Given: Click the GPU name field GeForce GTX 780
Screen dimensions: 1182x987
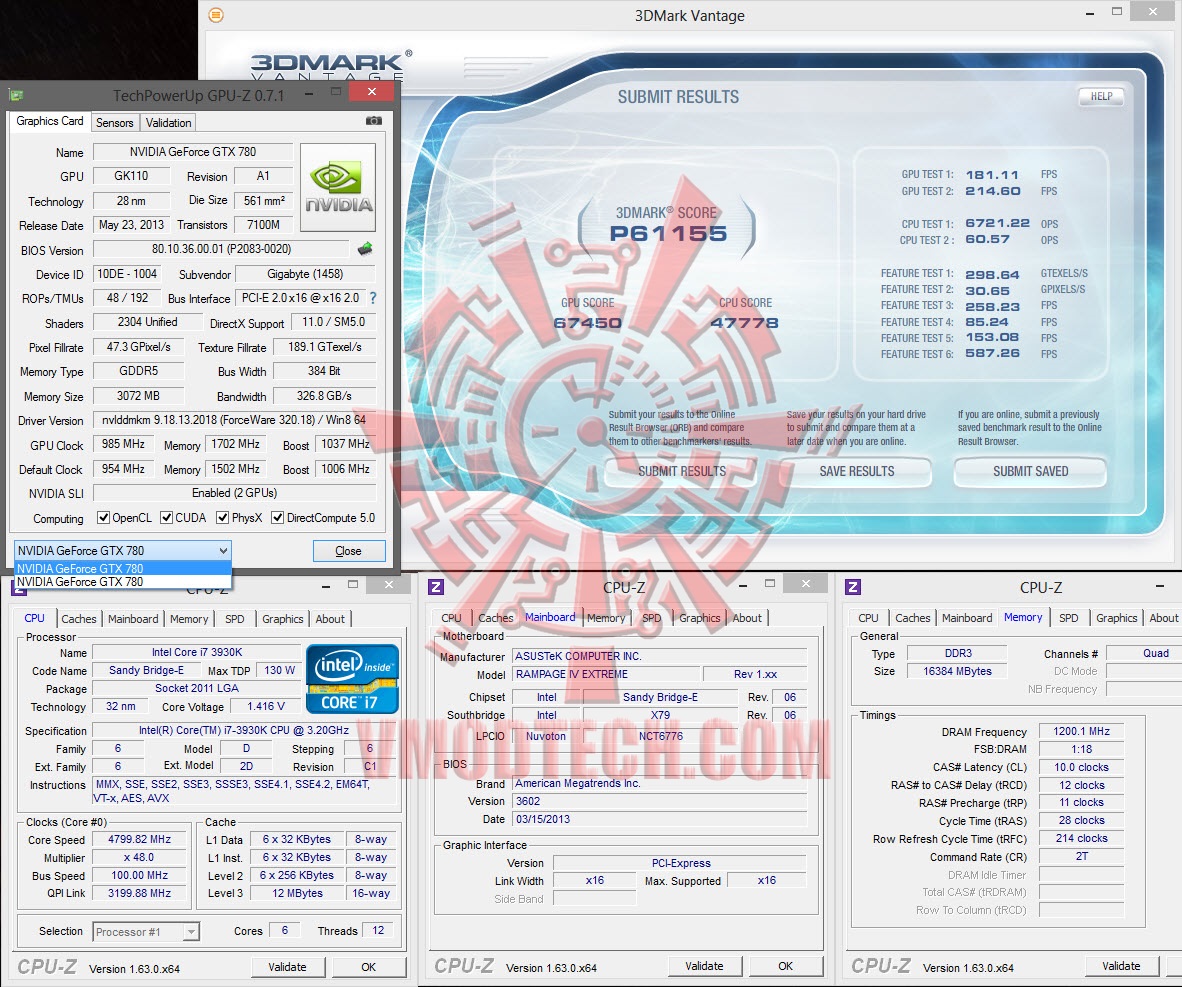Looking at the screenshot, I should click(193, 152).
